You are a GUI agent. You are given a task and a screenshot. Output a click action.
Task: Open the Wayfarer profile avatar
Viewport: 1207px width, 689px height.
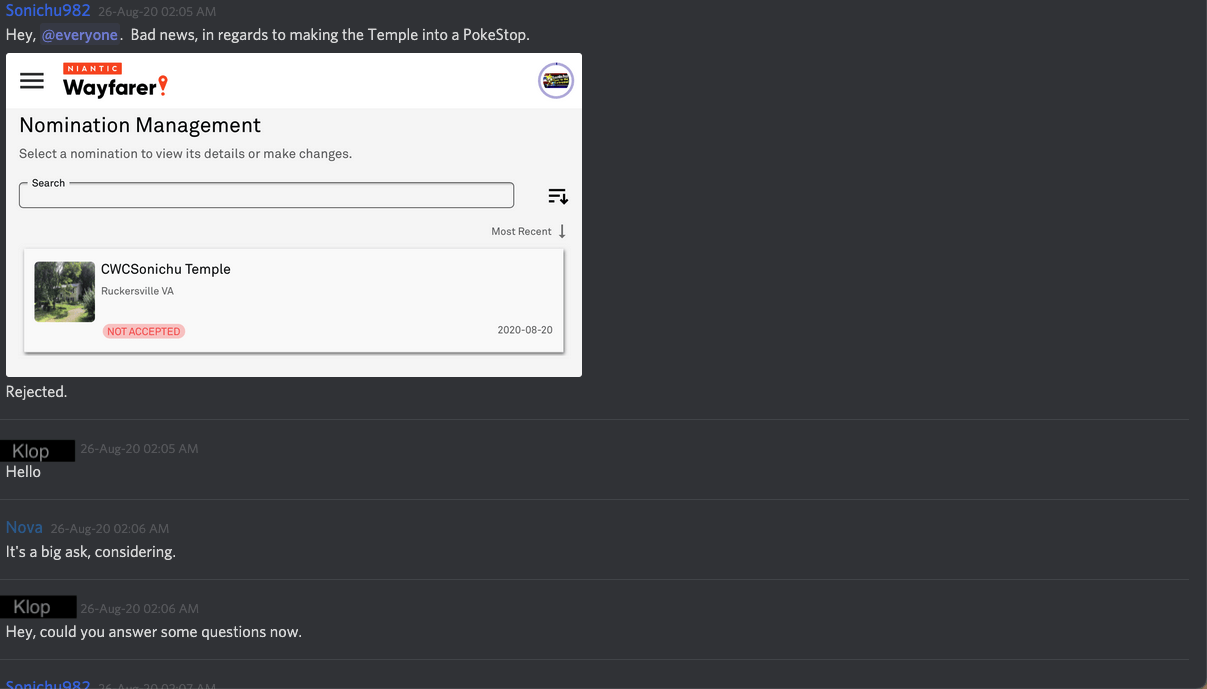pos(555,80)
